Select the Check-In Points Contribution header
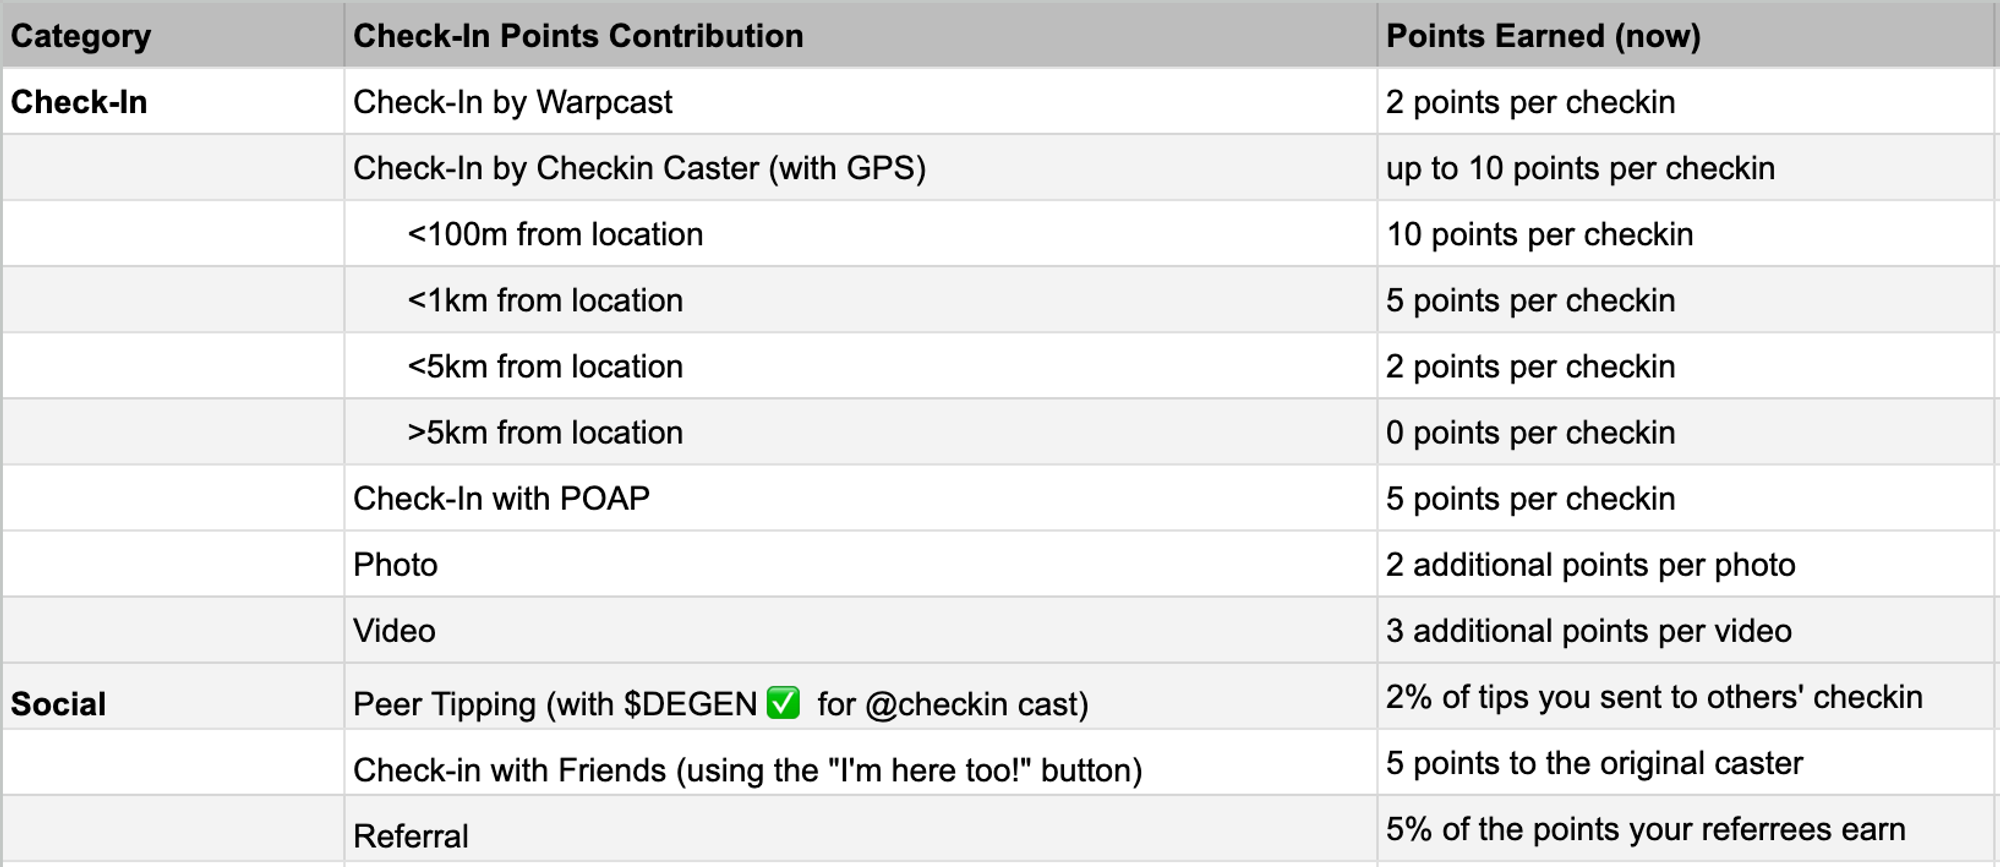The image size is (2000, 867). [x=578, y=36]
